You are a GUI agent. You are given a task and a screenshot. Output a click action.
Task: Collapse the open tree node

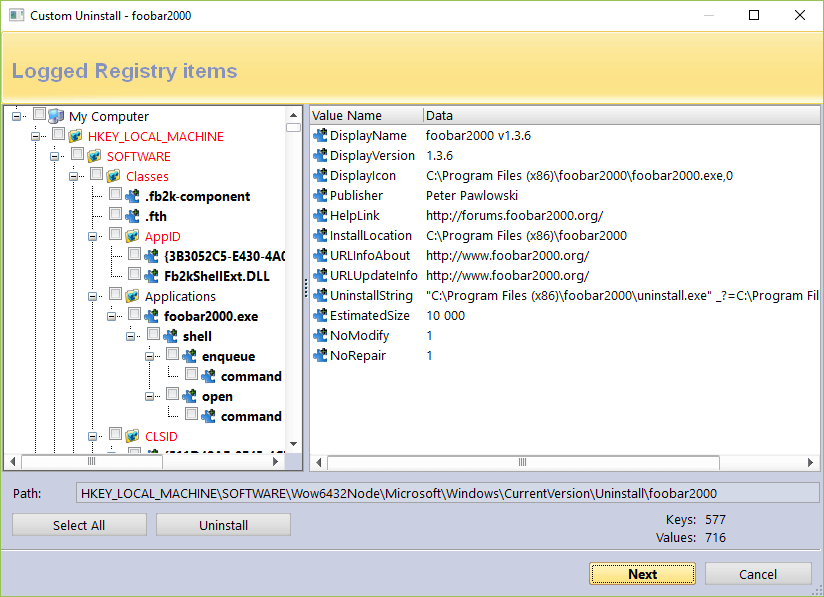tap(149, 396)
